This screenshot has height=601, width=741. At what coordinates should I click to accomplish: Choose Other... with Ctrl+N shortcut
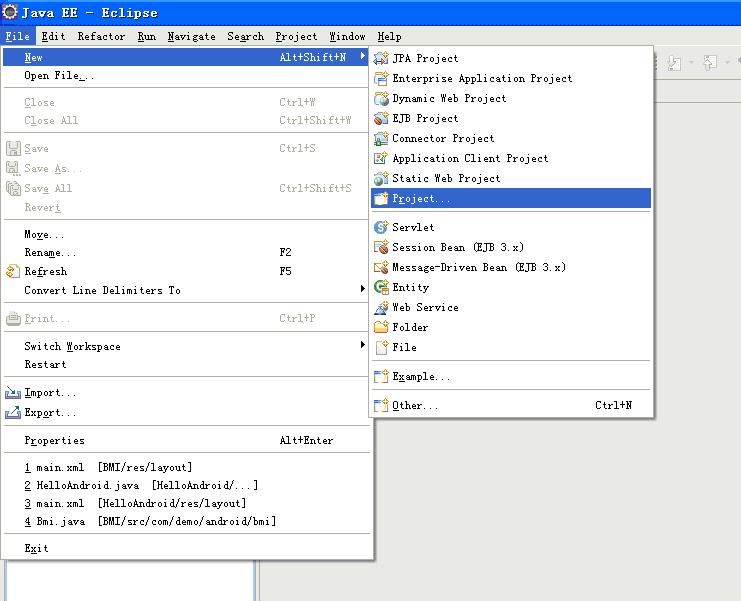pos(511,405)
